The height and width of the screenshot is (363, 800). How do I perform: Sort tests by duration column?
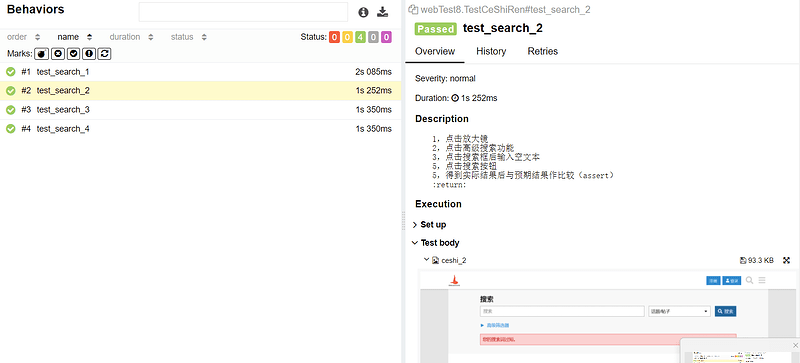point(131,37)
